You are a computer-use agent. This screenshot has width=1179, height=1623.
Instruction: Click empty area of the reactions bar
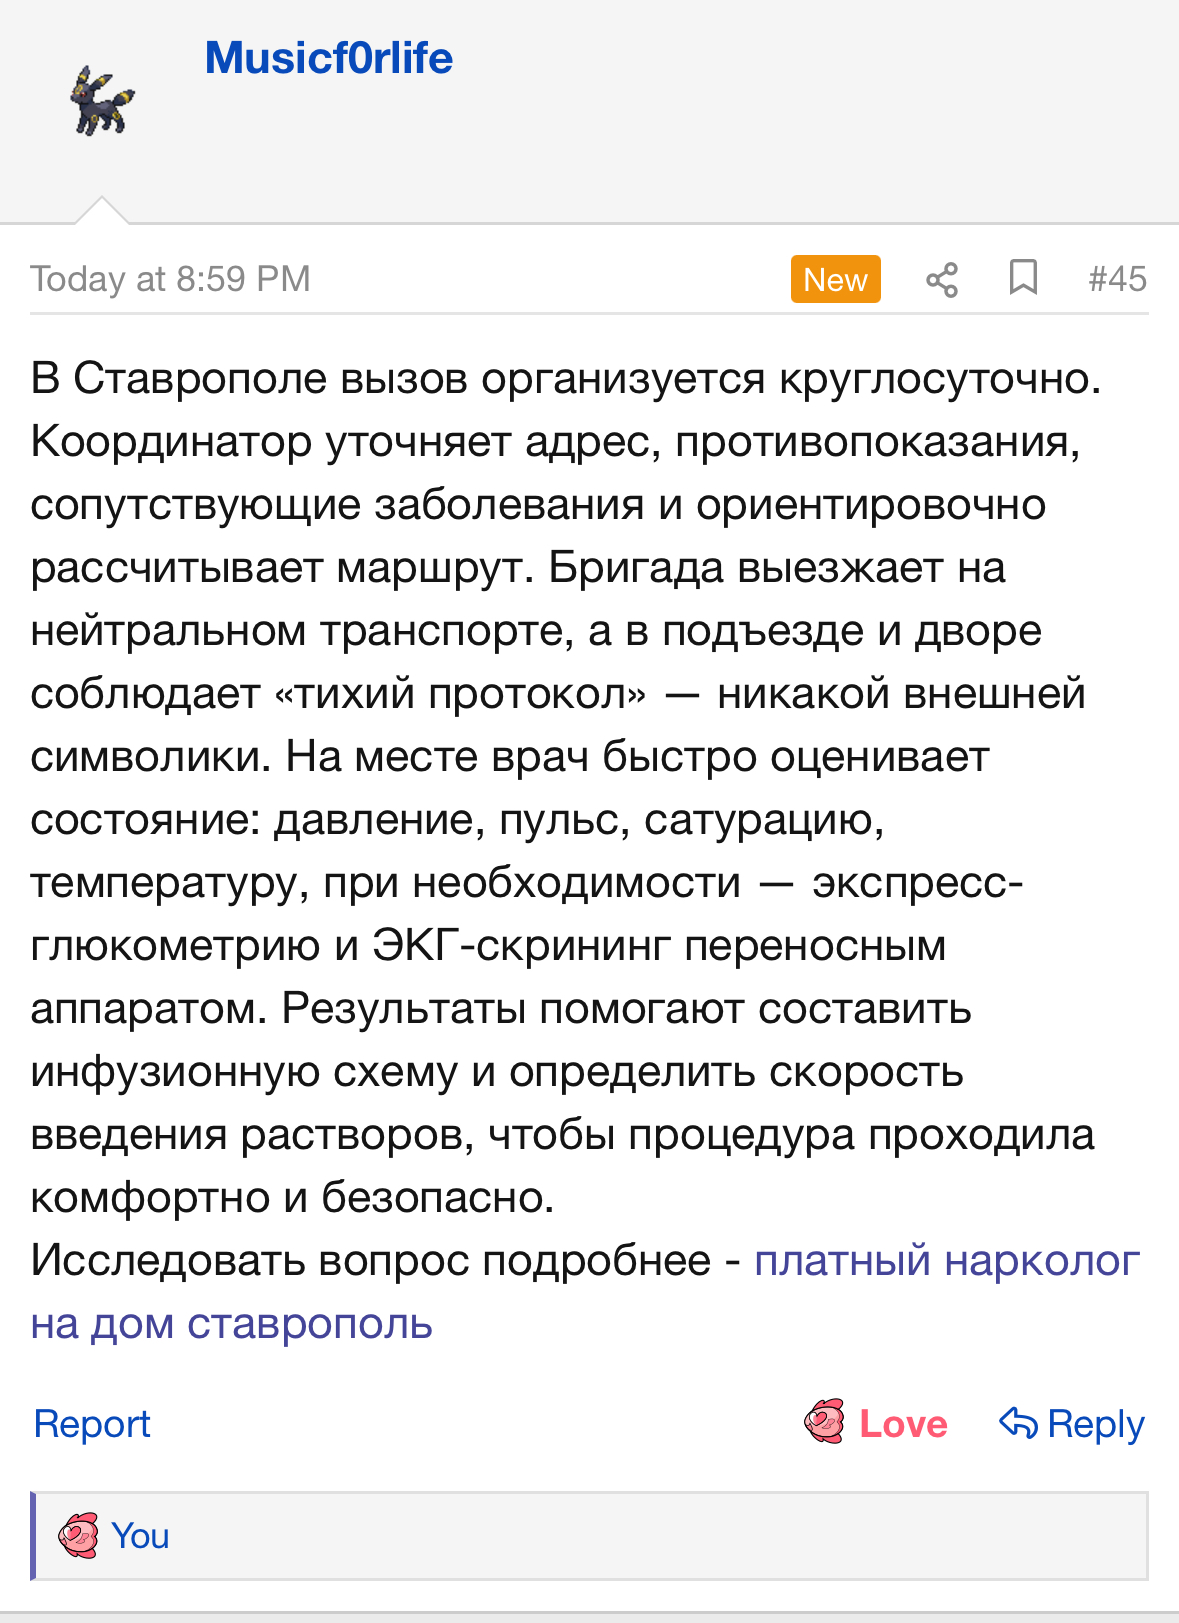[650, 1536]
